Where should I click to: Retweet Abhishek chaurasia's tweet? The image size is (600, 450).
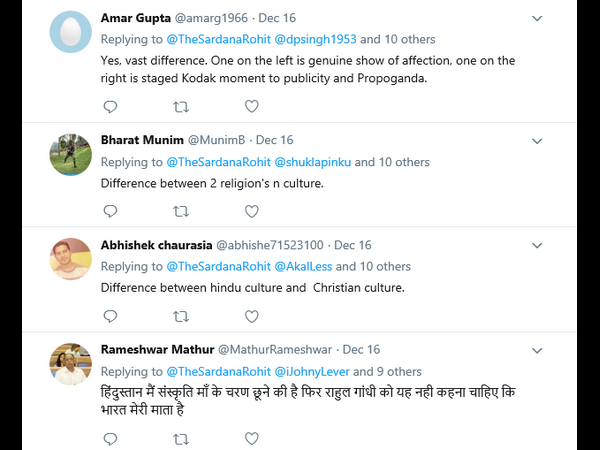pyautogui.click(x=181, y=316)
